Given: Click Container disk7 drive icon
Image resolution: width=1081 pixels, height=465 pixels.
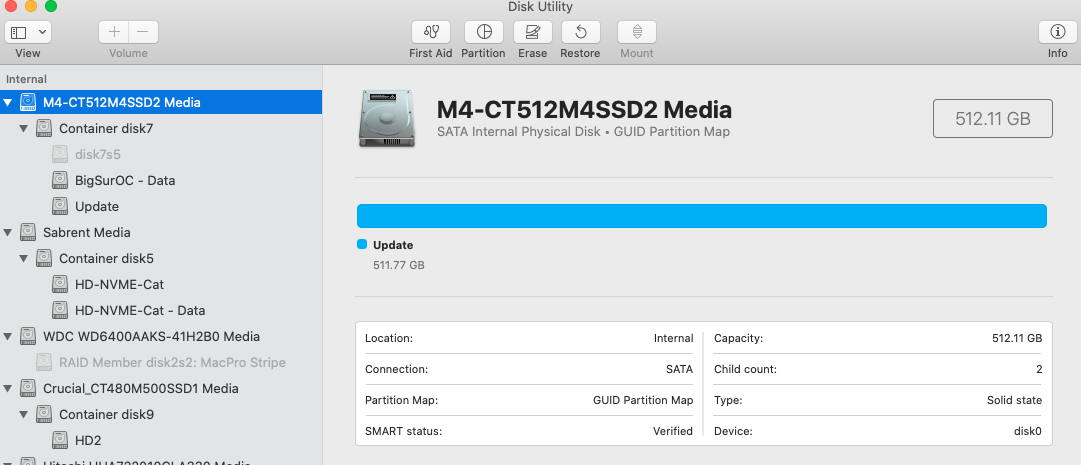Looking at the screenshot, I should tap(43, 128).
